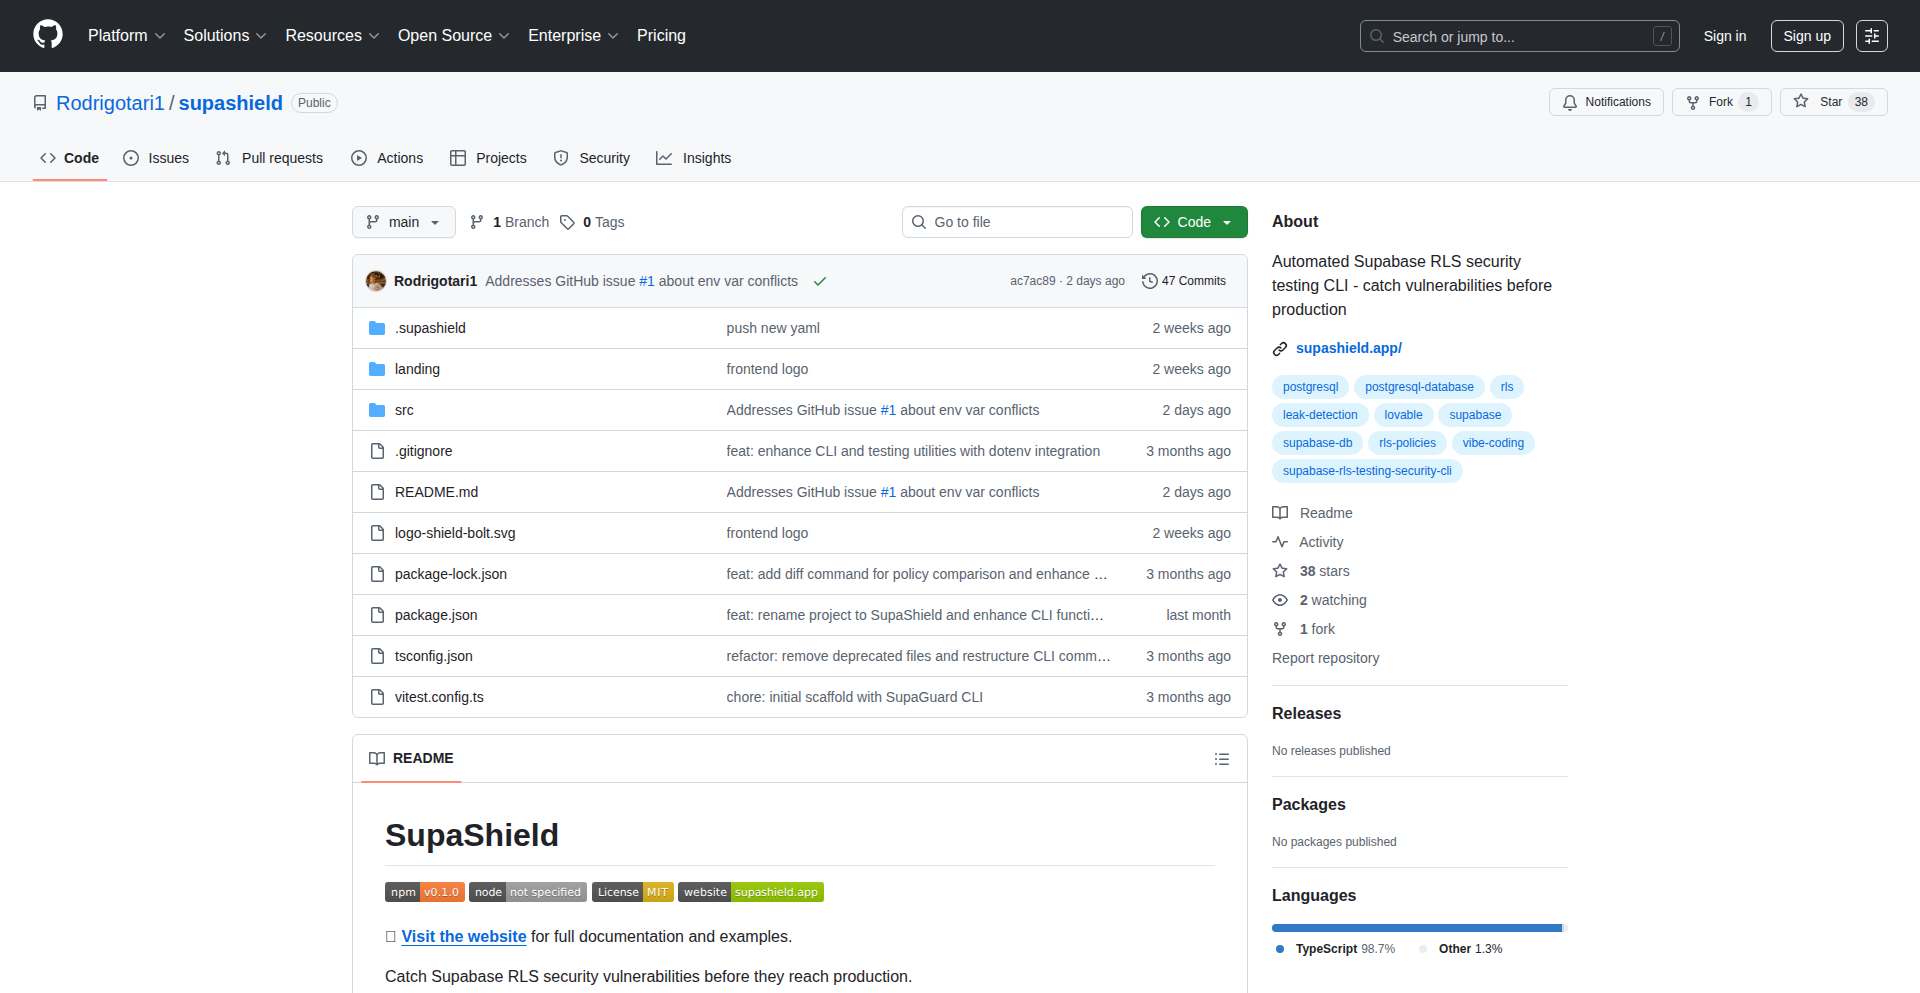Switch to the Issues tab
The width and height of the screenshot is (1920, 993).
coord(156,158)
